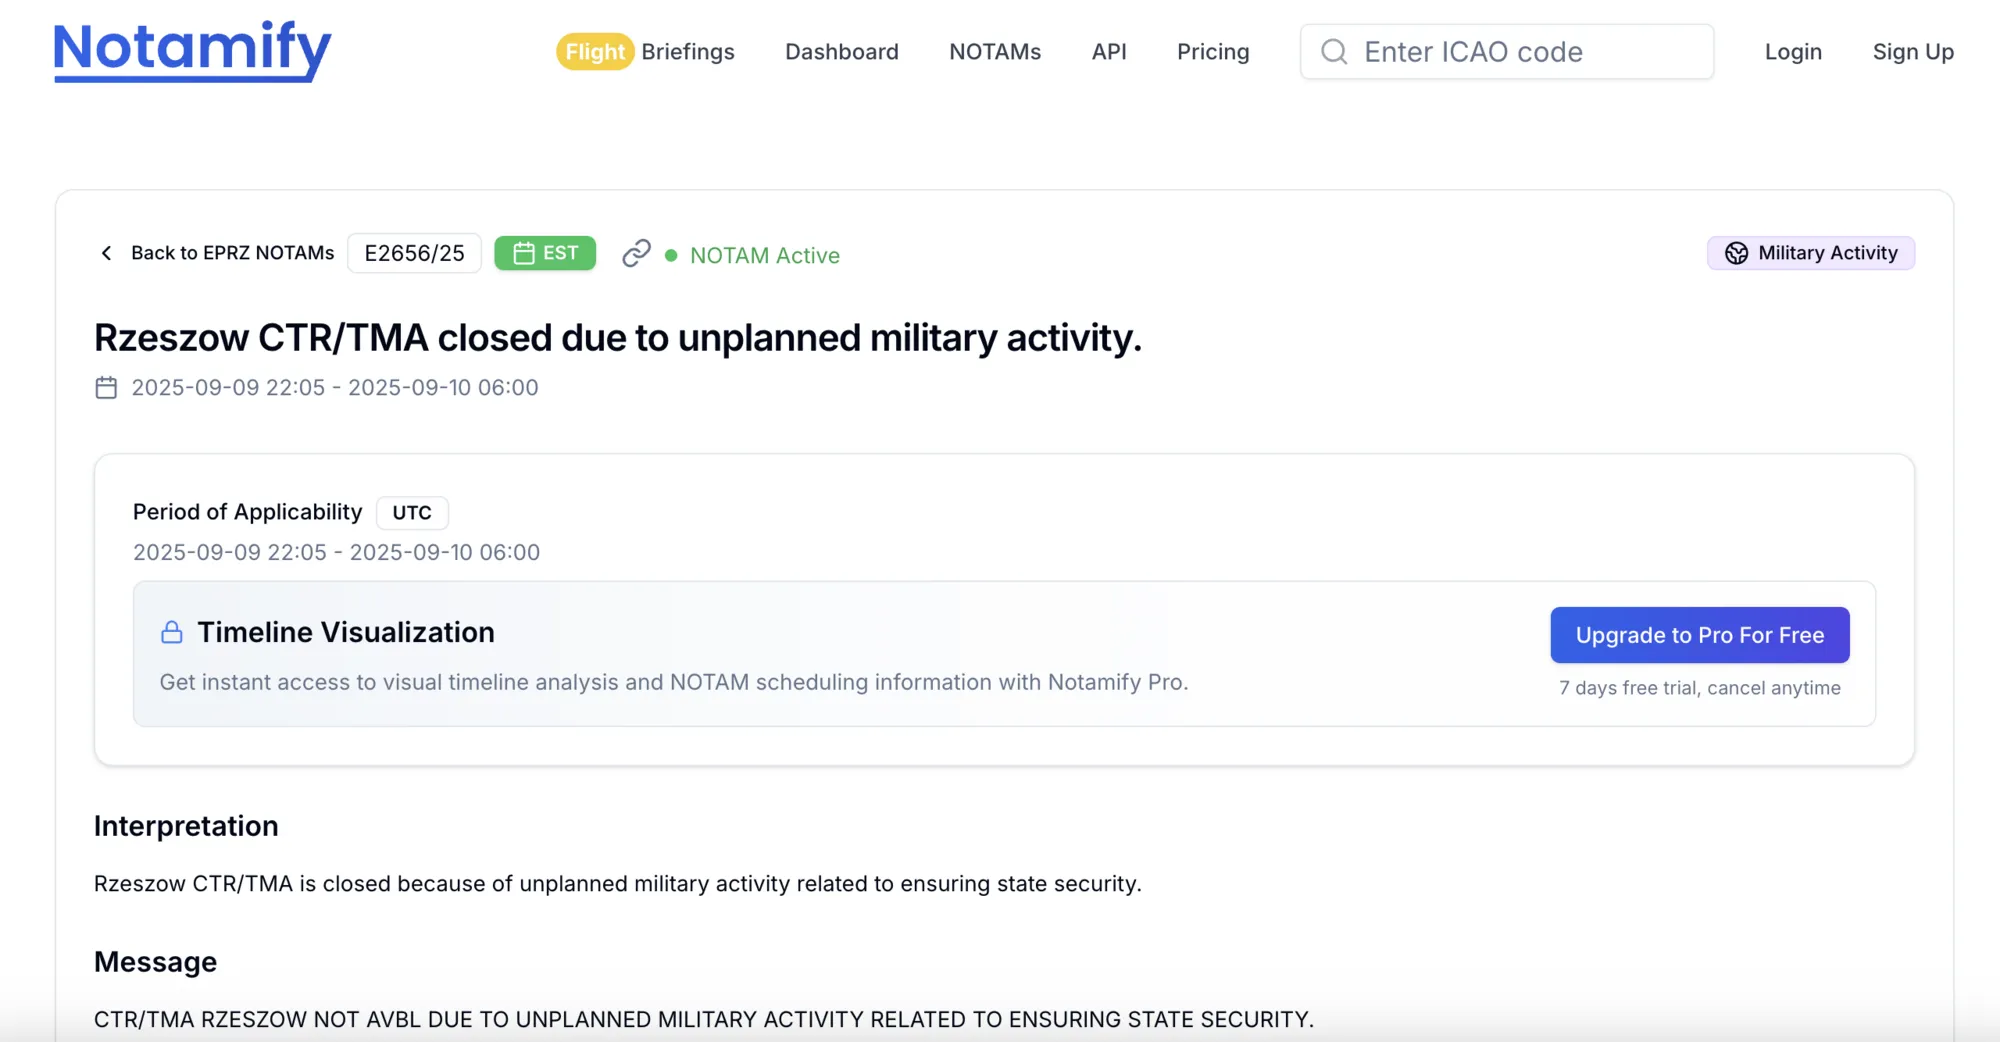This screenshot has width=2000, height=1042.
Task: Go to the Dashboard page
Action: coord(841,52)
